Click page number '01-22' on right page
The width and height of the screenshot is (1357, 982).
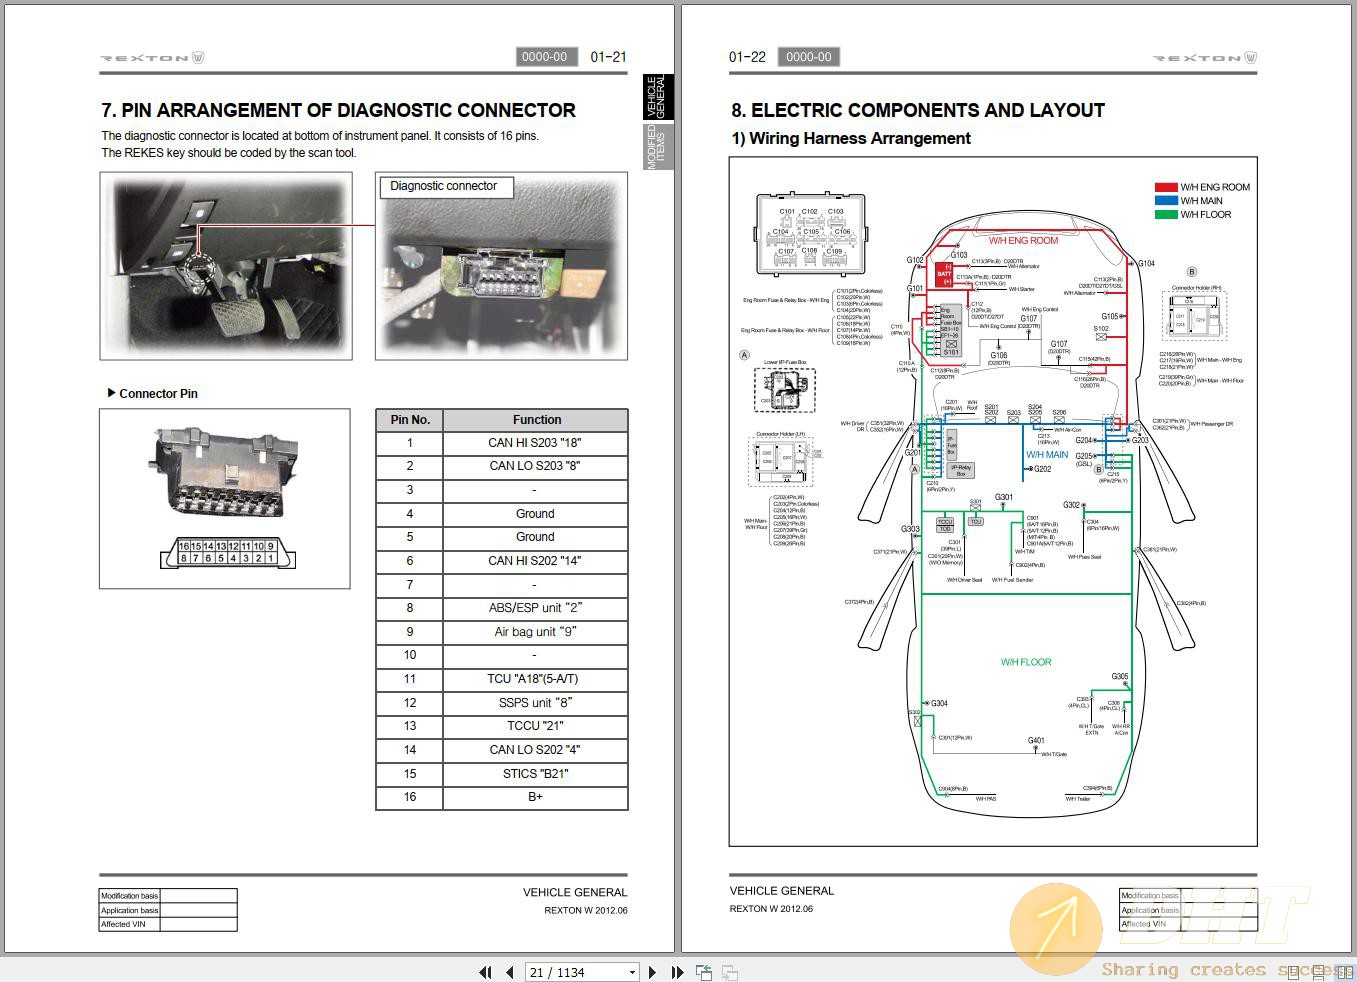tap(747, 57)
